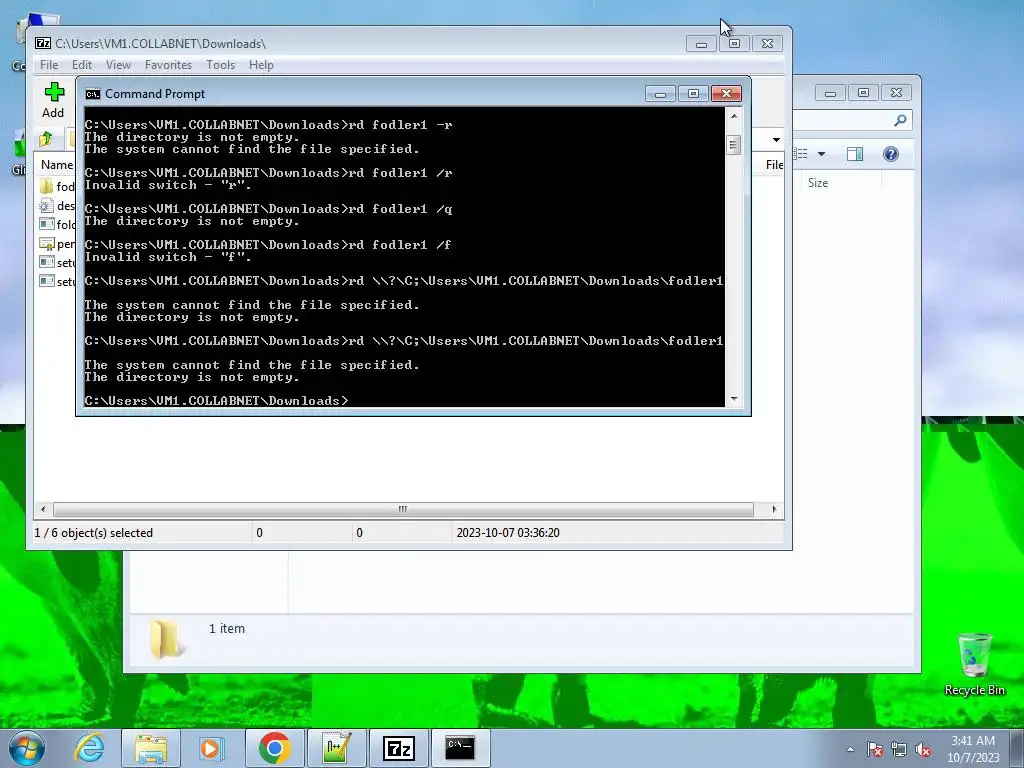
Task: Click the change view icon in Explorer window
Action: (801, 154)
